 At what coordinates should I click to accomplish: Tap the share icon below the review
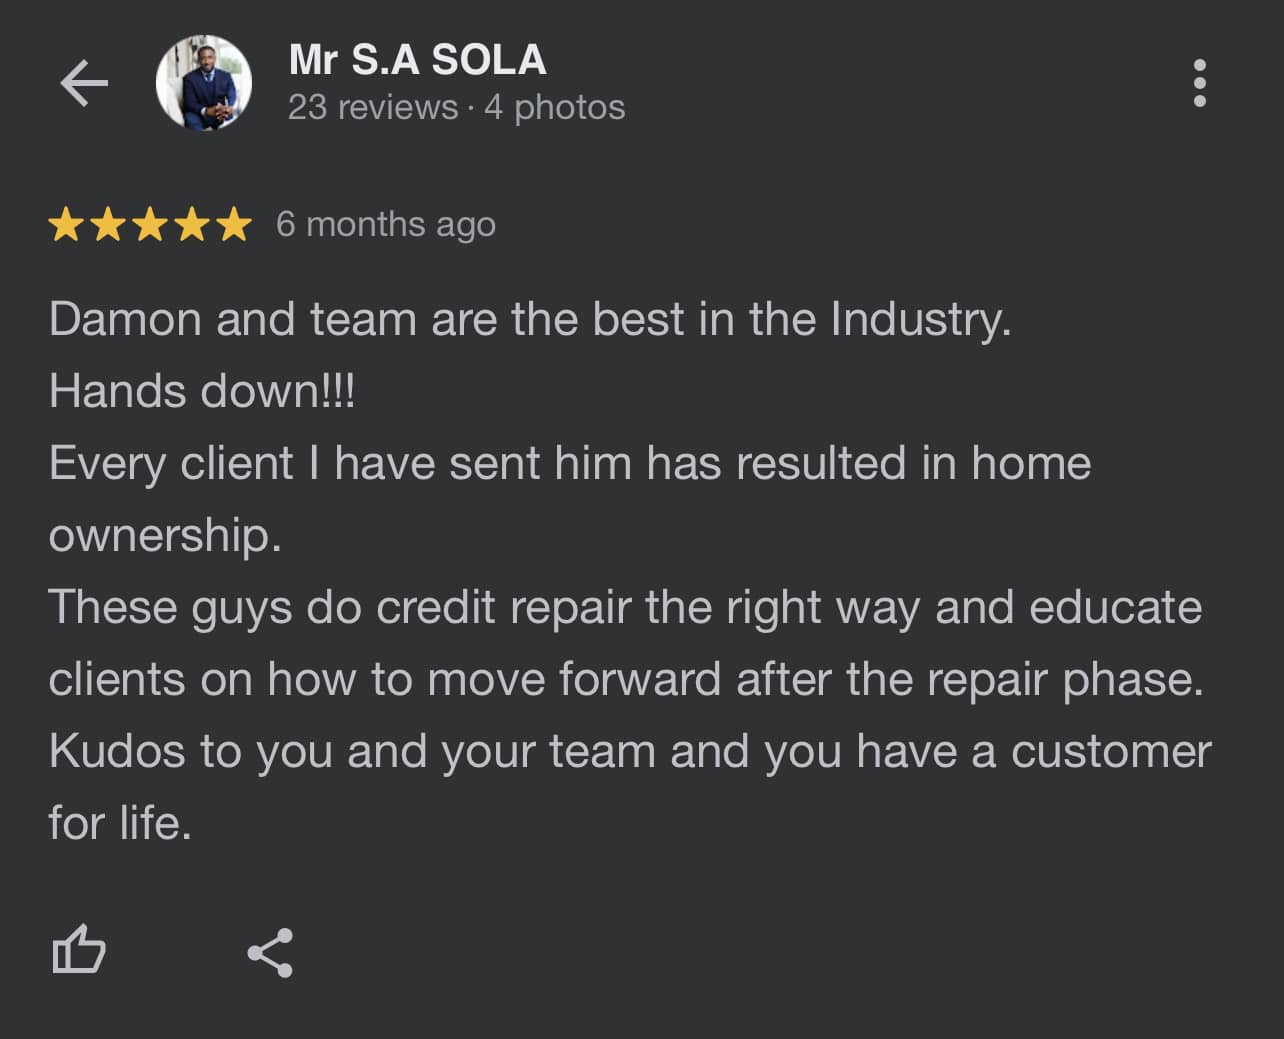pos(270,952)
